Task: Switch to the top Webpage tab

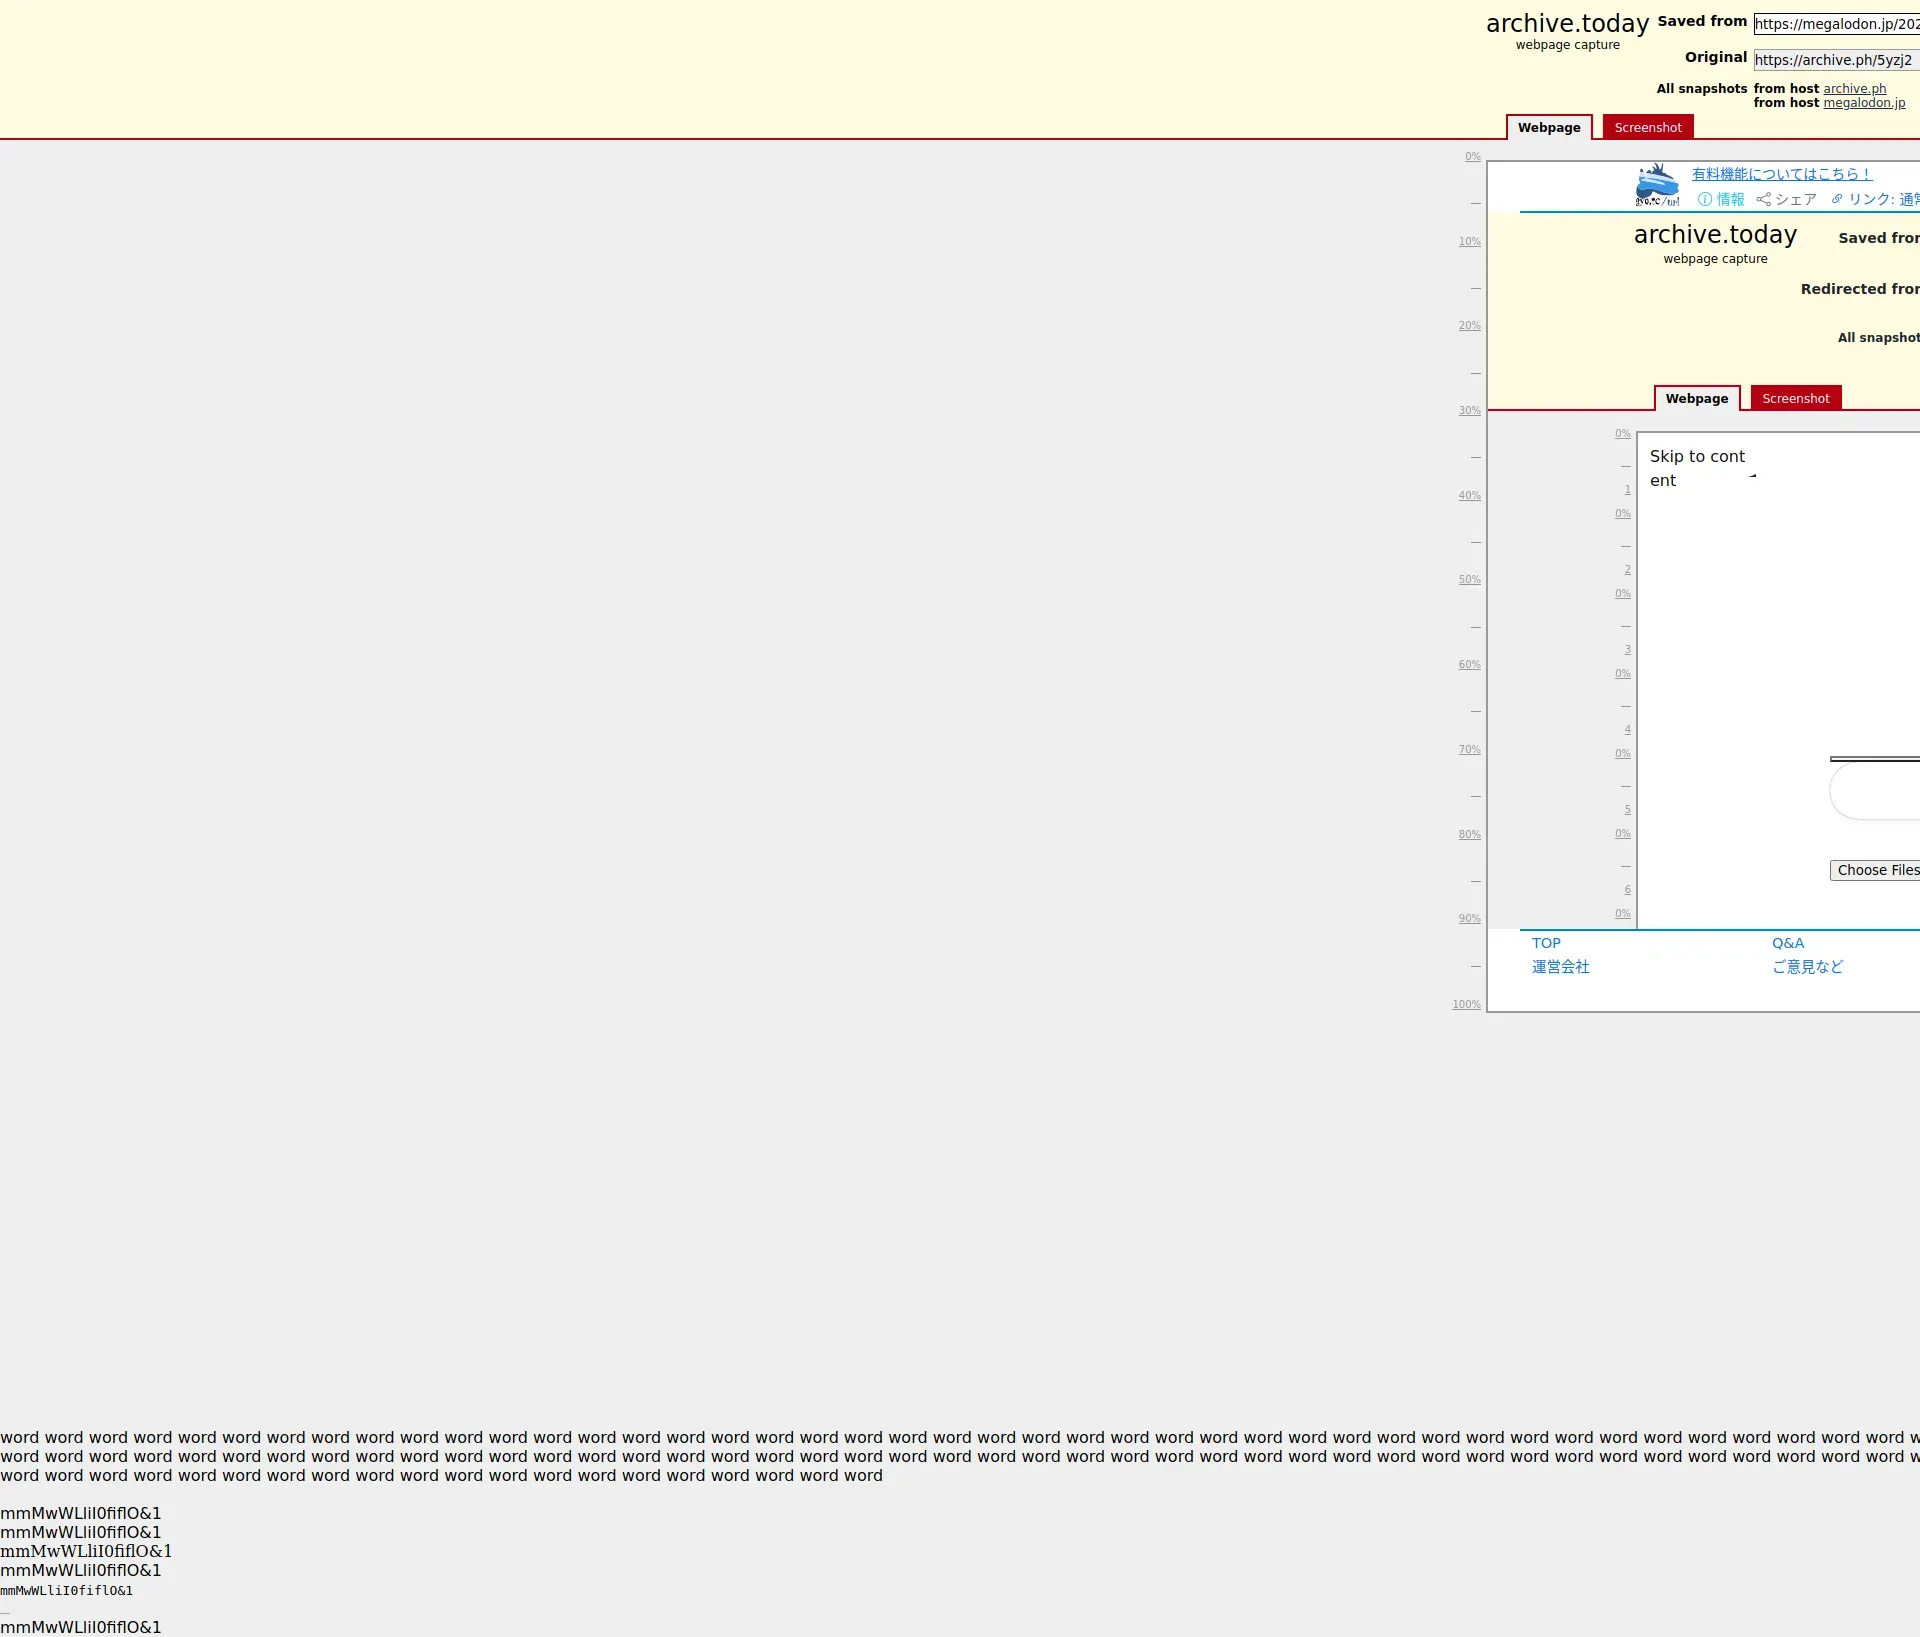Action: [1548, 127]
